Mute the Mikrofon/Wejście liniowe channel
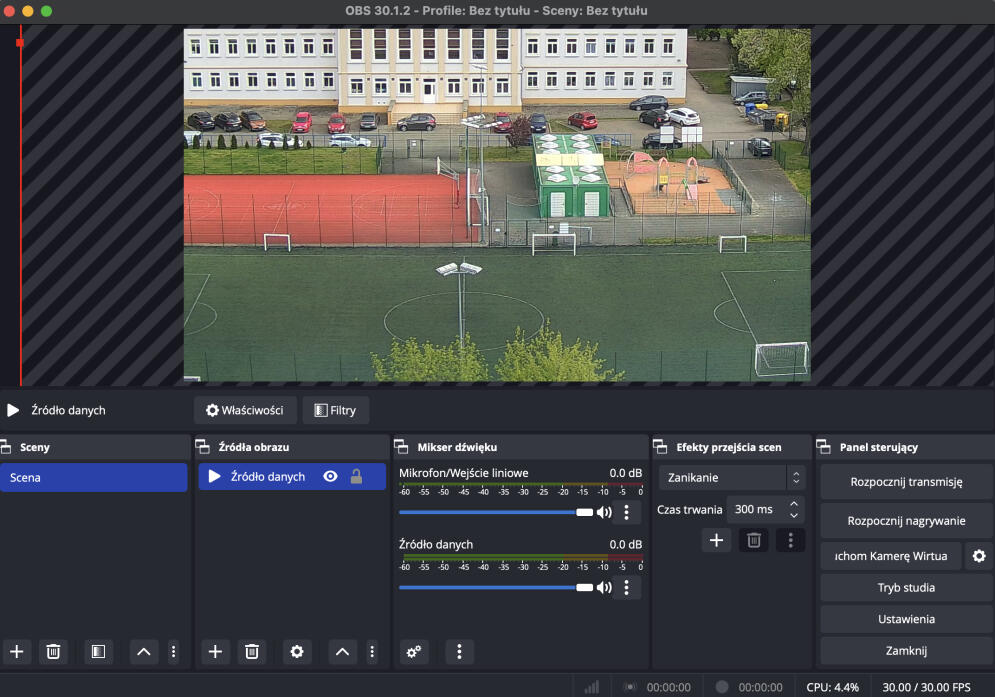This screenshot has width=995, height=697. pyautogui.click(x=604, y=513)
